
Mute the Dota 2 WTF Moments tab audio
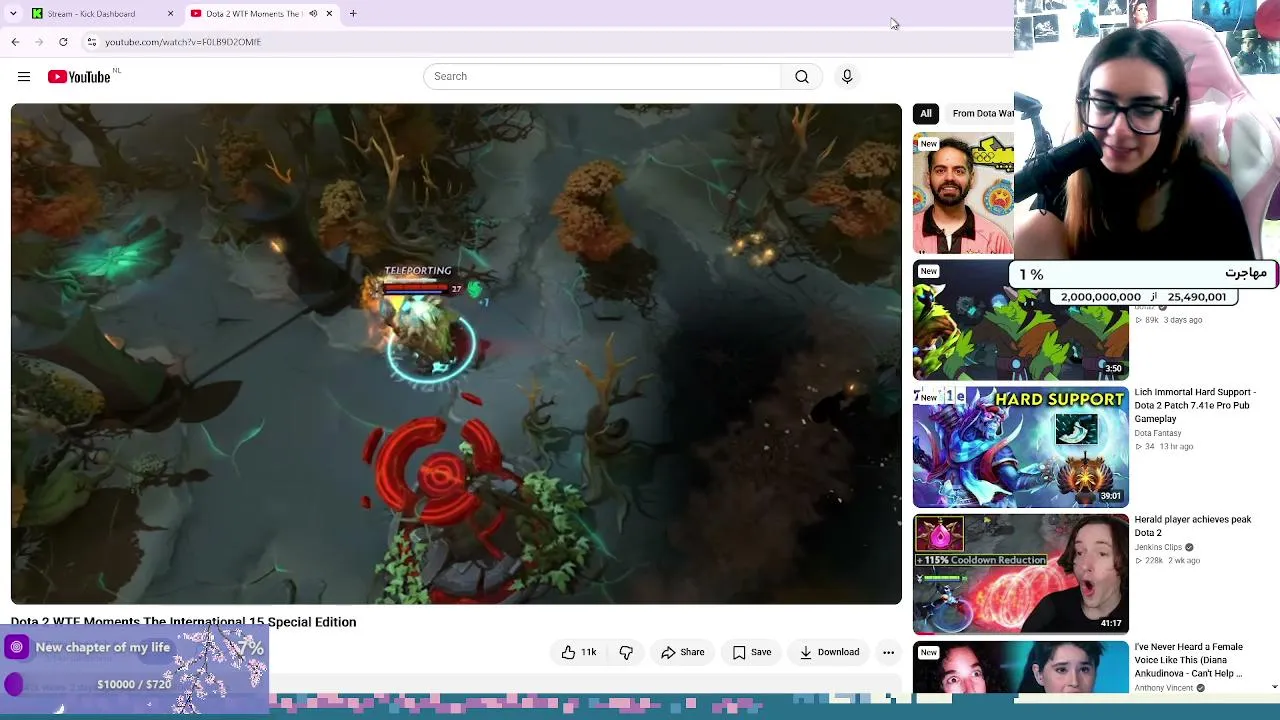coord(313,14)
